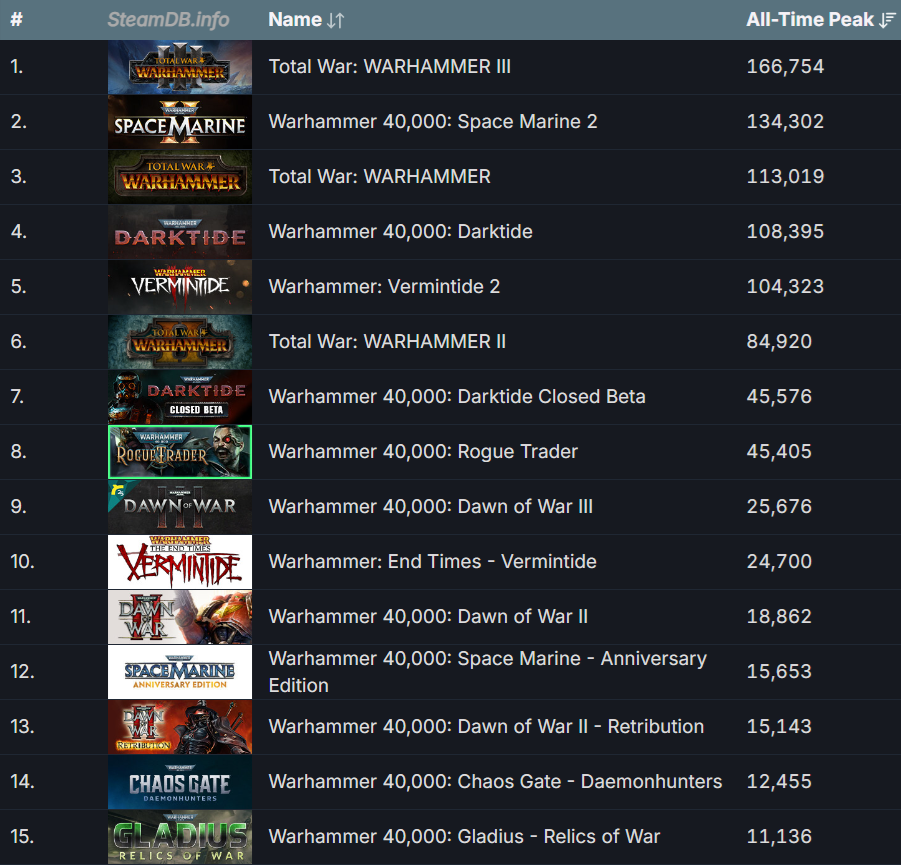This screenshot has height=865, width=901.
Task: Open the Space Marine 2 game thumbnail
Action: [x=180, y=122]
